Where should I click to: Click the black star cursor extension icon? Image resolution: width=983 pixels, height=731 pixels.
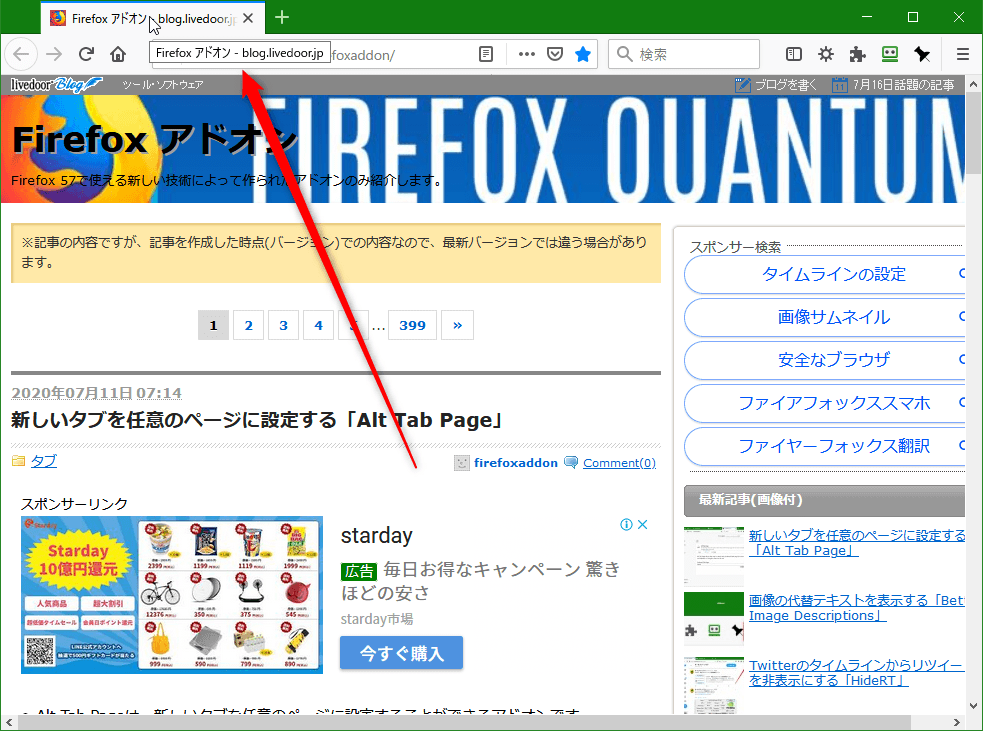pyautogui.click(x=922, y=54)
